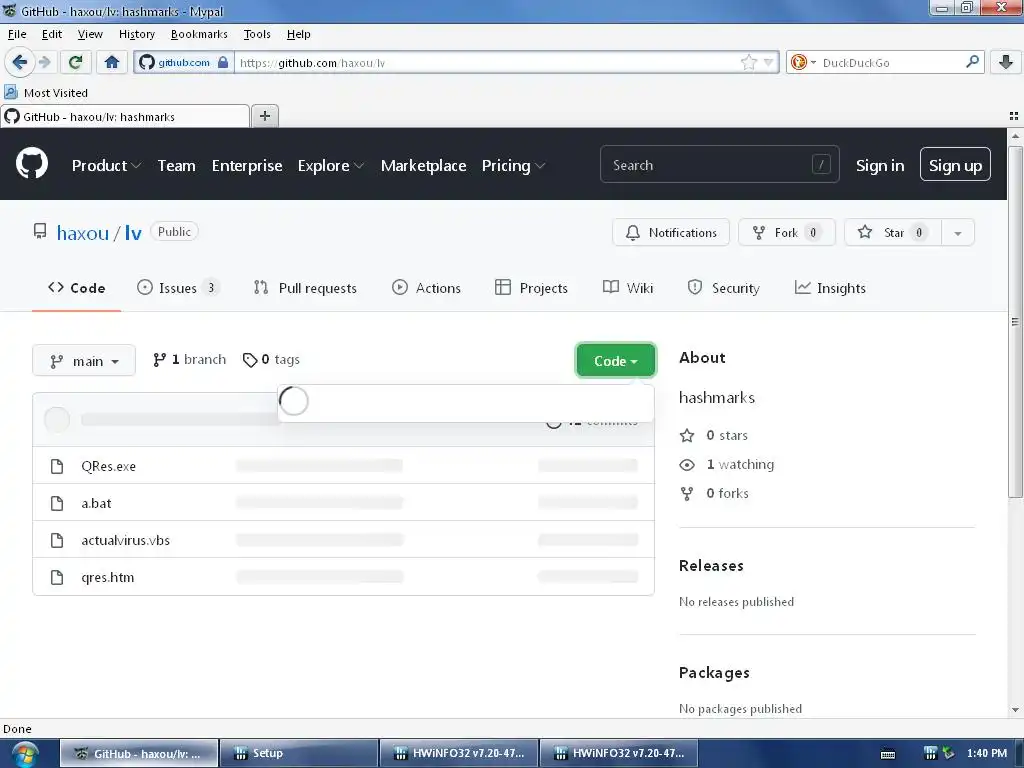Click the file icon beside QRes.exe
The height and width of the screenshot is (768, 1024).
point(57,466)
